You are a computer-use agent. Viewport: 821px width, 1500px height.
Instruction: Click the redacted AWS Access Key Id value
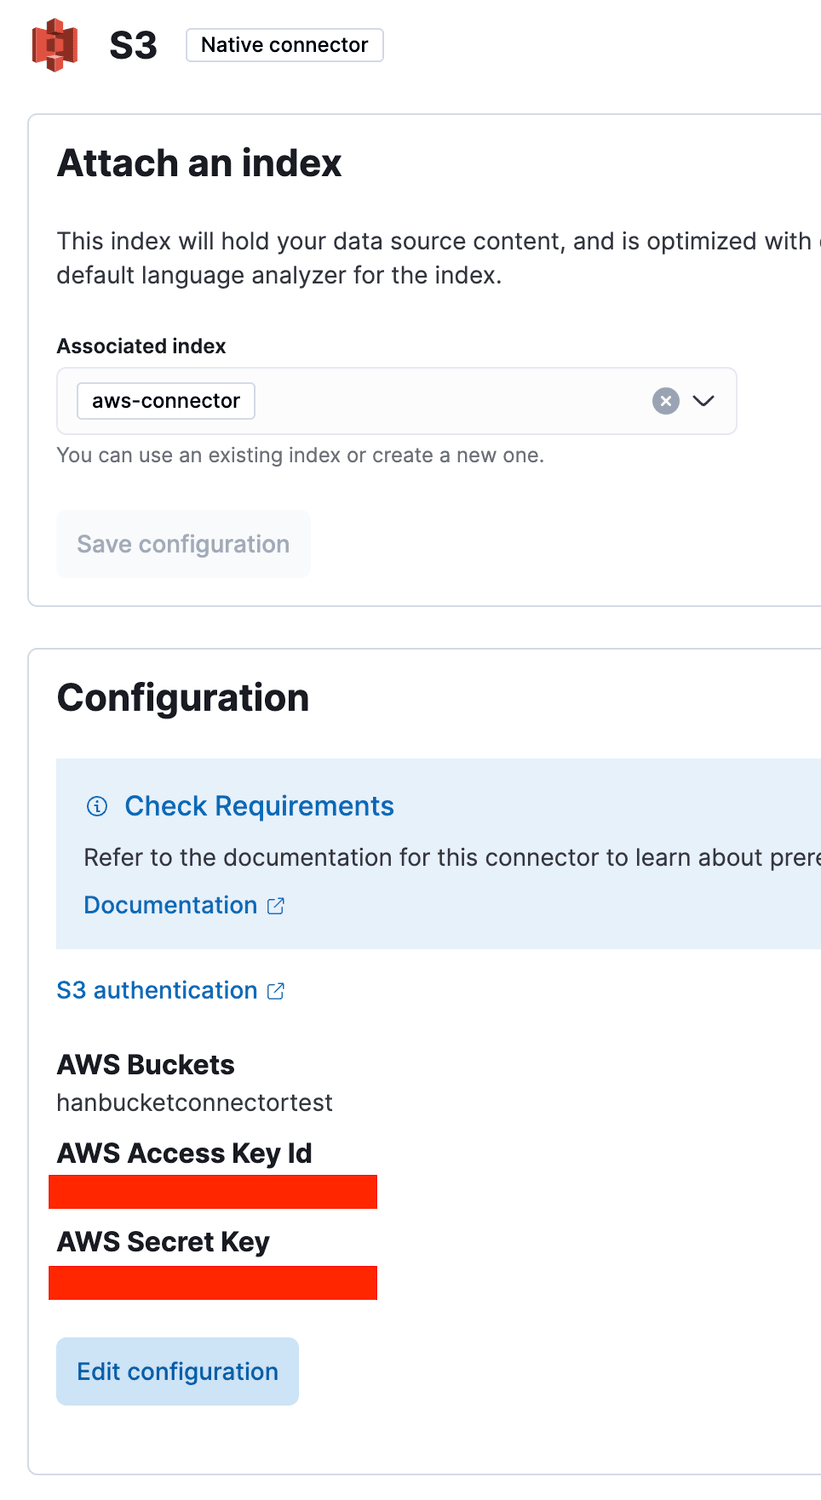213,1192
